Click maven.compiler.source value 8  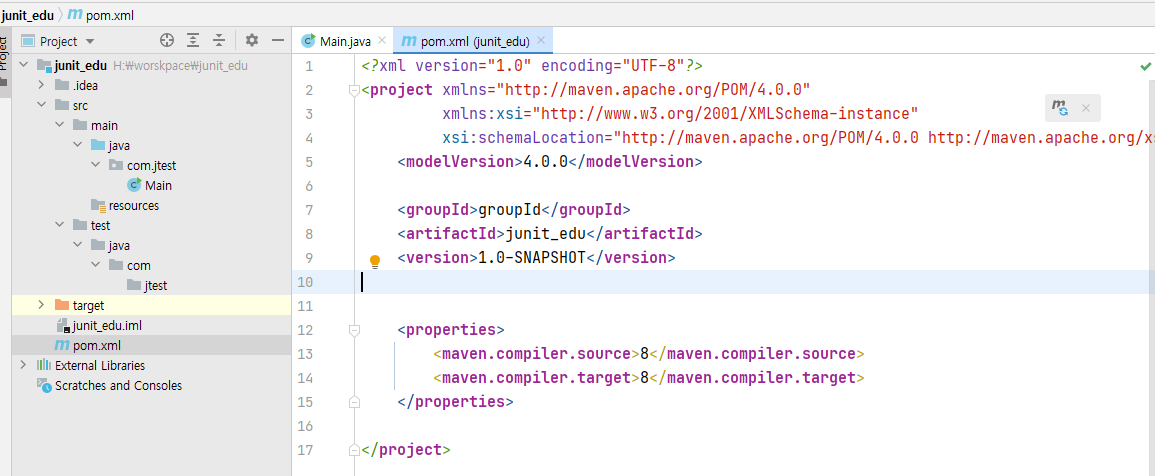click(x=644, y=354)
